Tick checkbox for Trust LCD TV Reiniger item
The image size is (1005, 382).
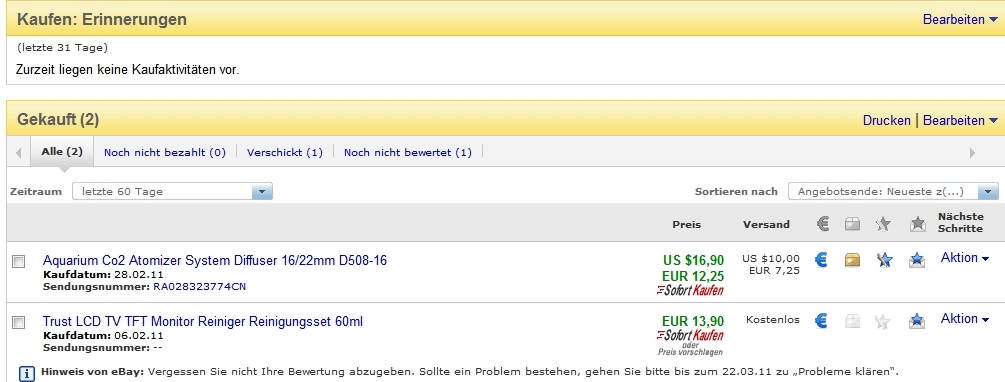(19, 322)
